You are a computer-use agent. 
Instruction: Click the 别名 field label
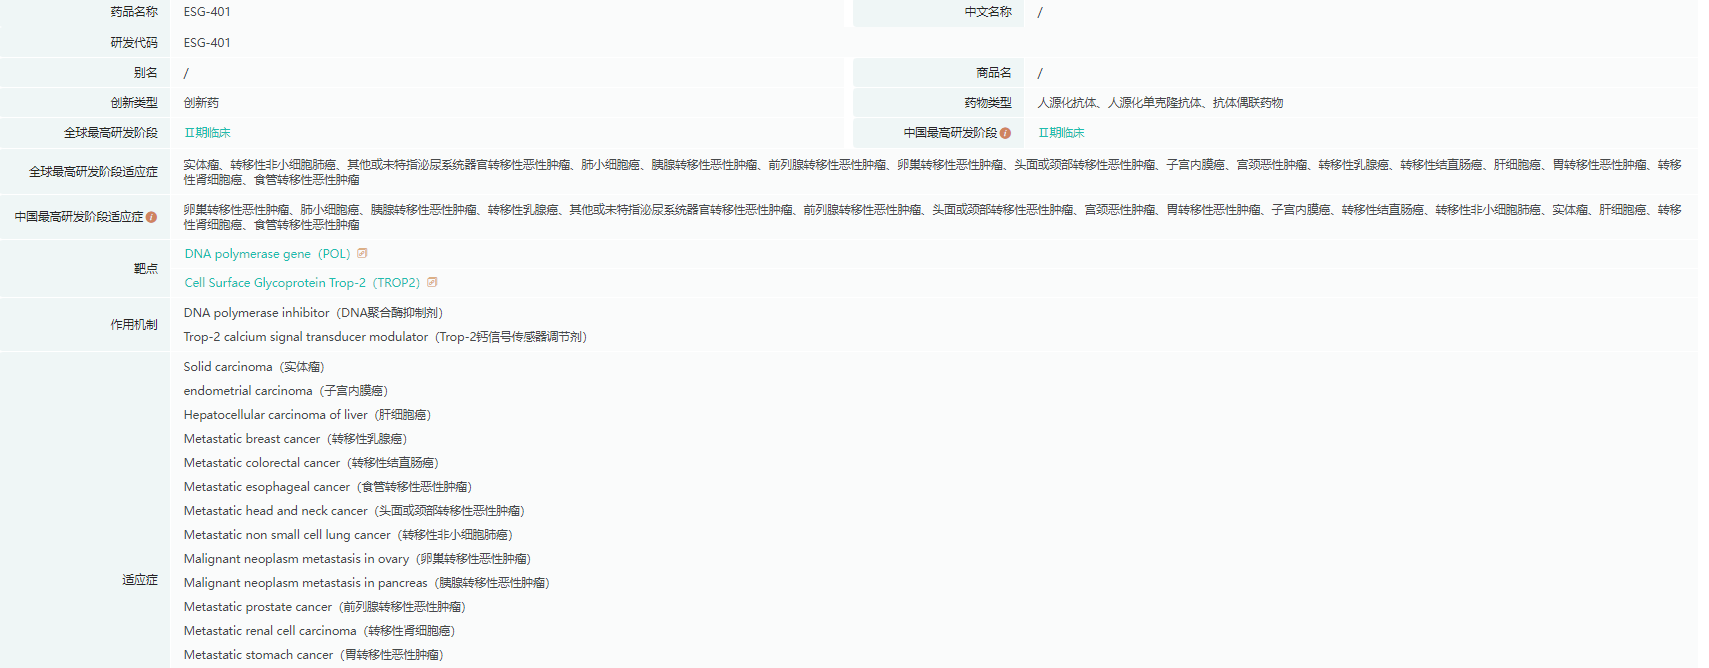[x=146, y=73]
